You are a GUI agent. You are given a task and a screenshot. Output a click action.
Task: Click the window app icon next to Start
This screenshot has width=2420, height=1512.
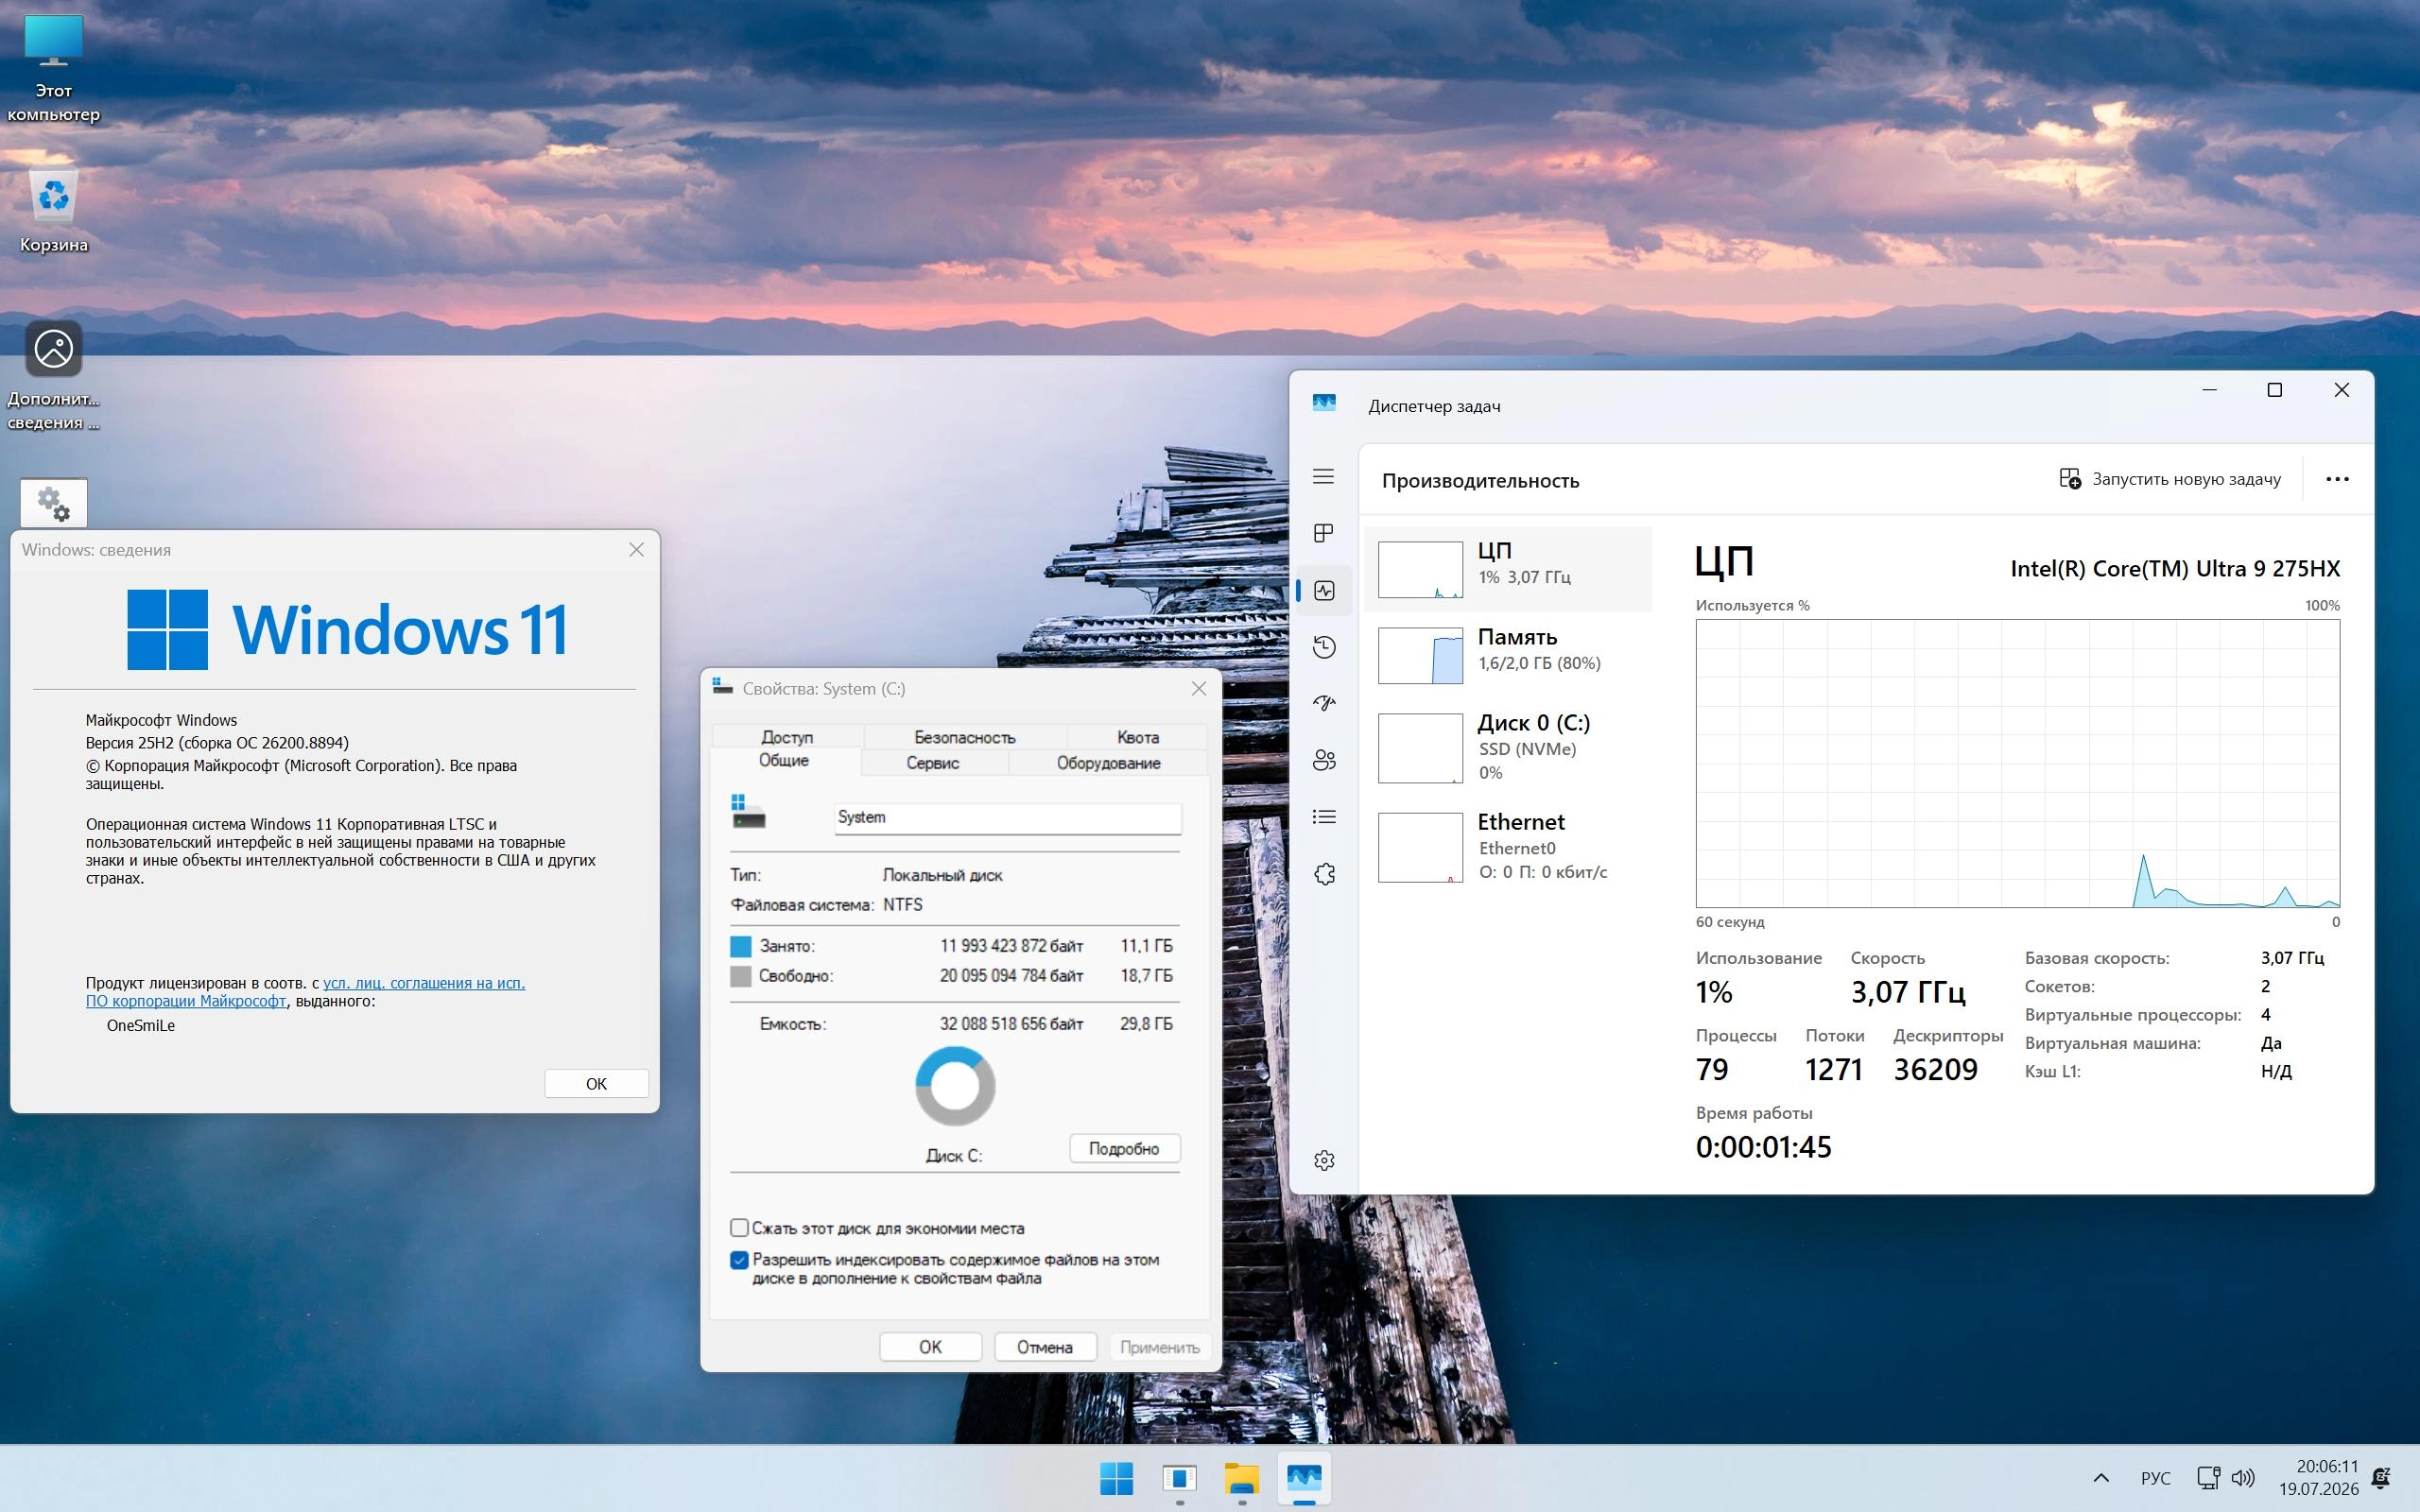[1179, 1478]
